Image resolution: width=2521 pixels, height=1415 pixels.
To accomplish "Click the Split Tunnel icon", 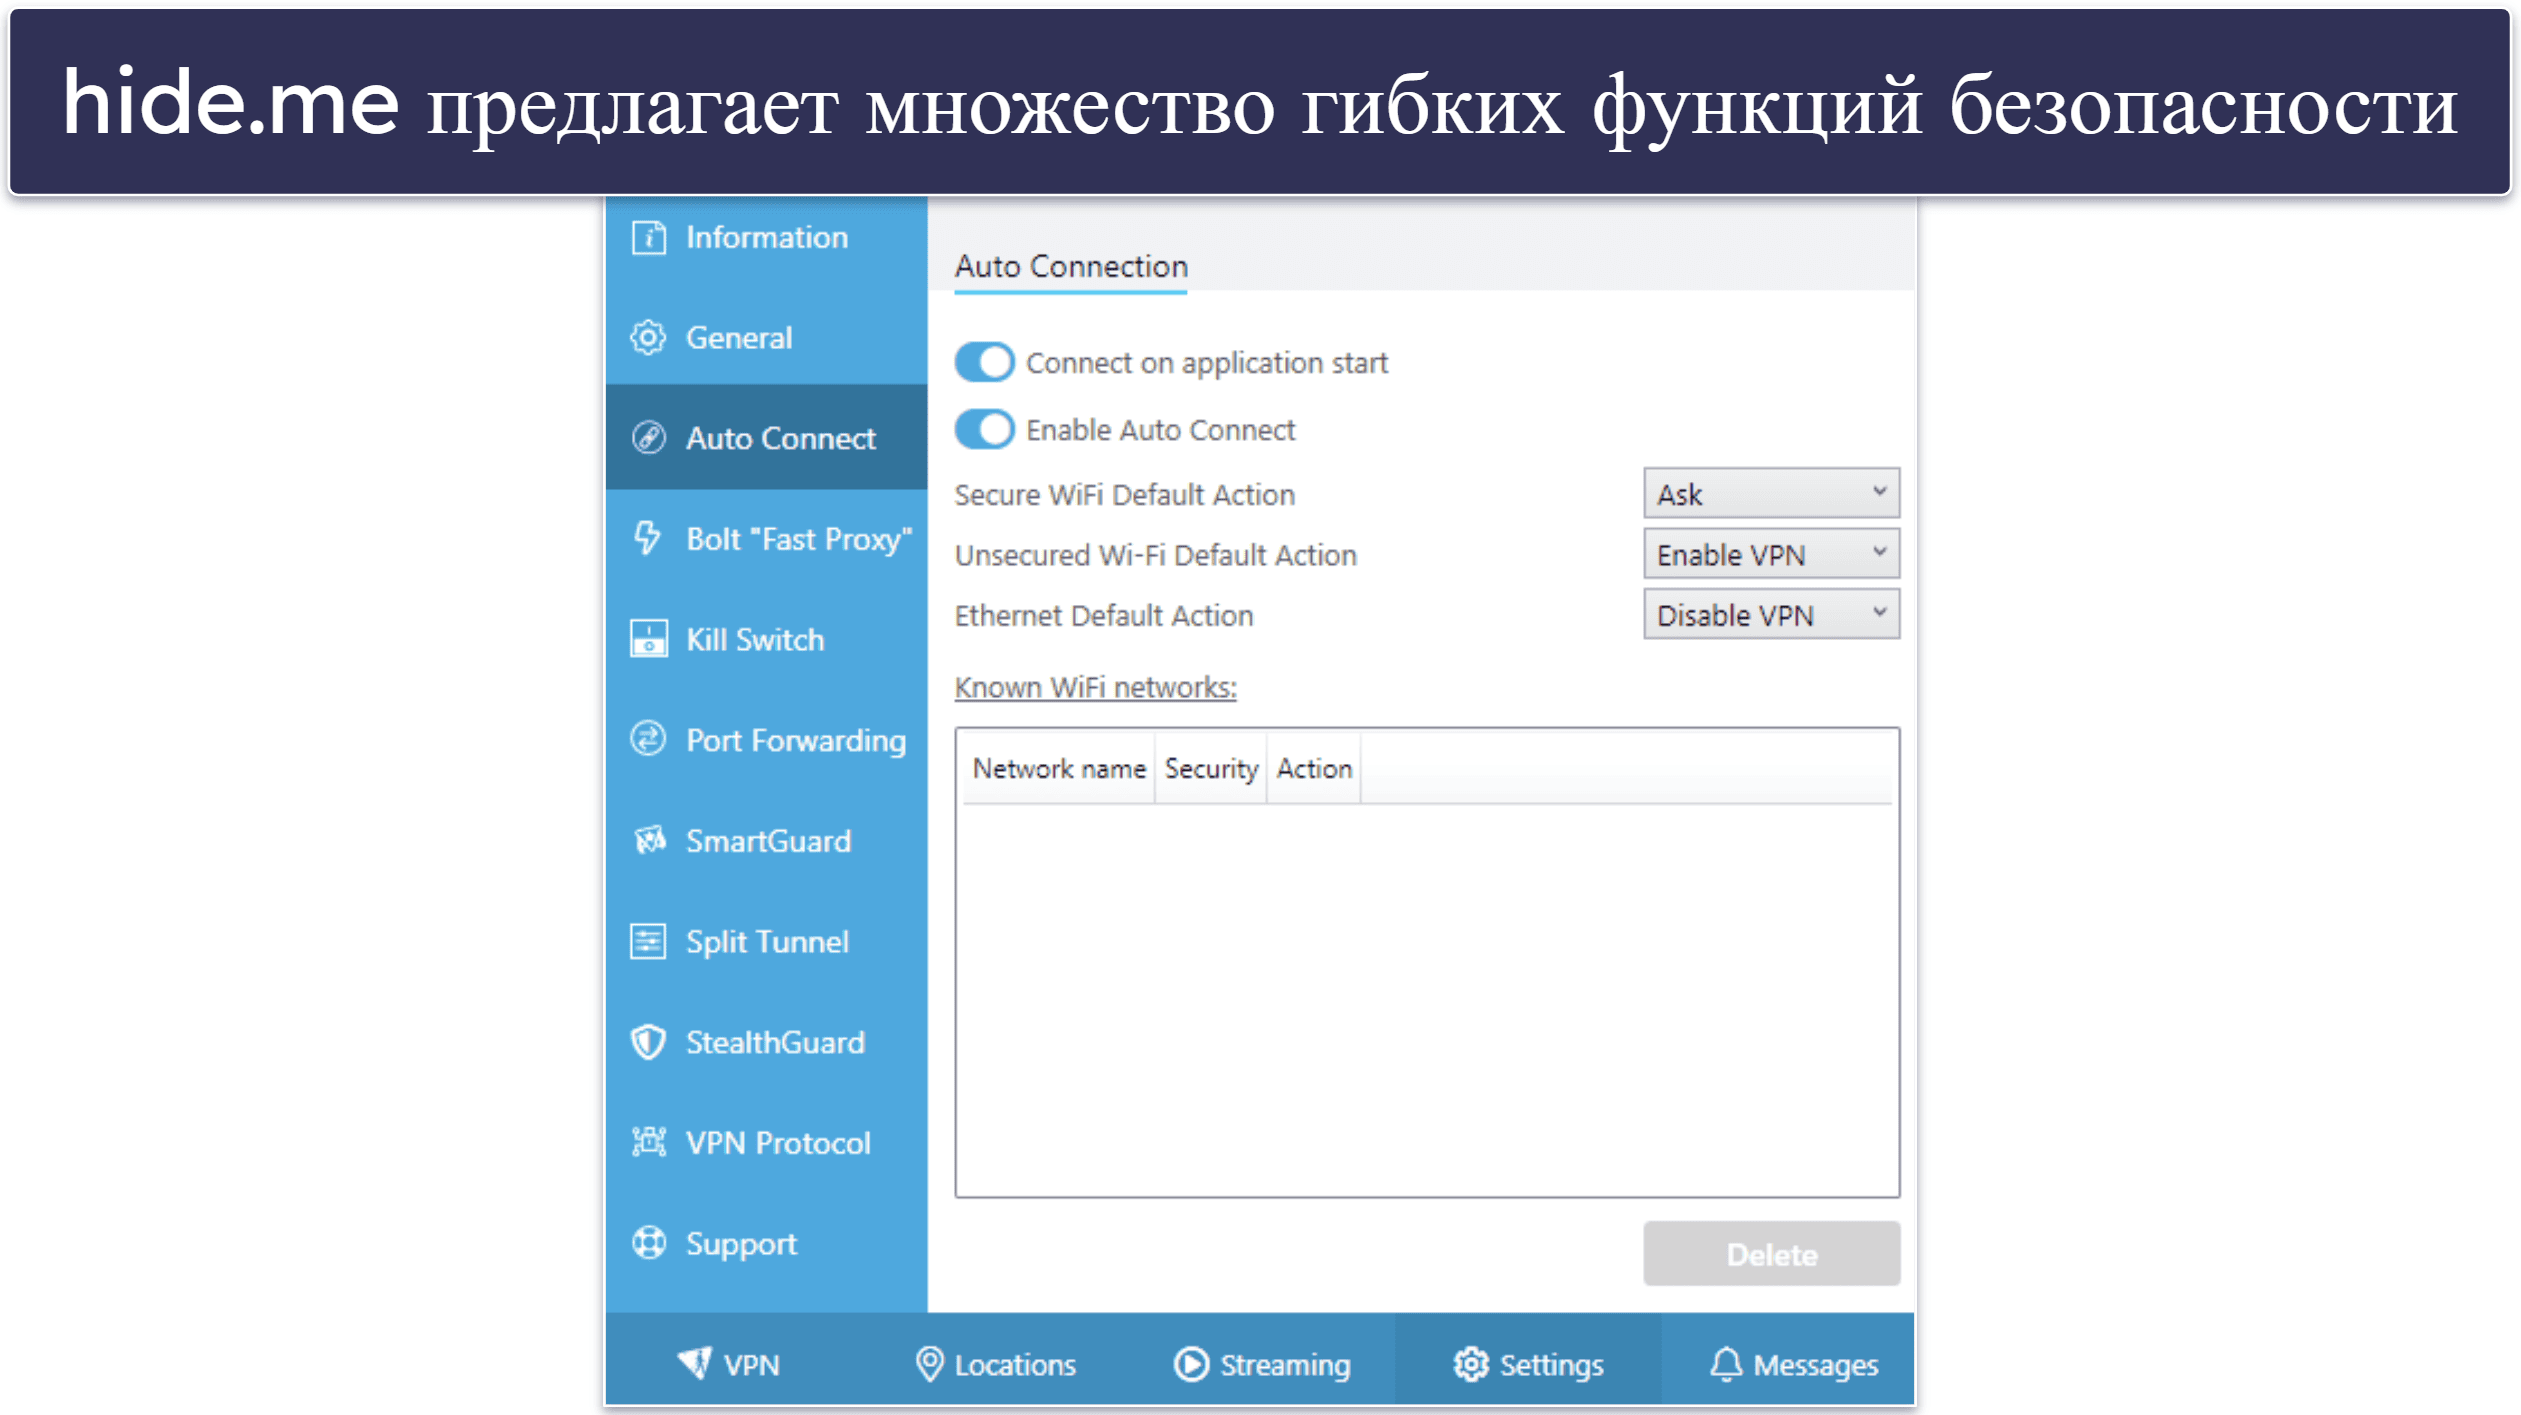I will [648, 941].
